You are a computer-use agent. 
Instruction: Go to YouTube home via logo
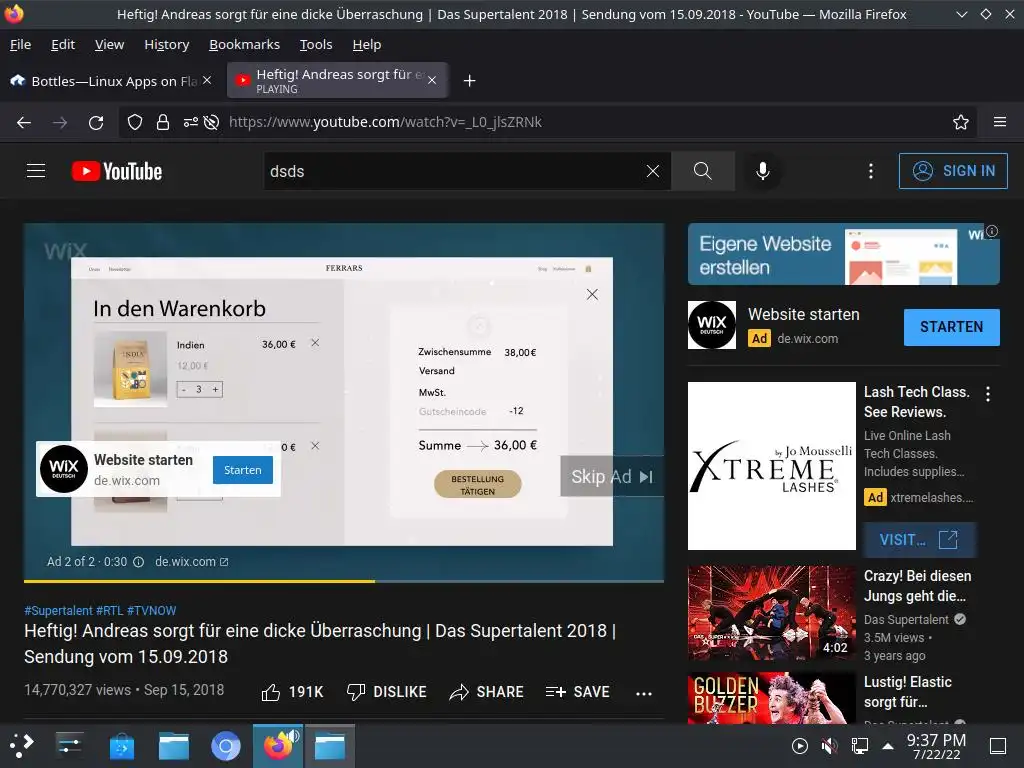click(117, 171)
